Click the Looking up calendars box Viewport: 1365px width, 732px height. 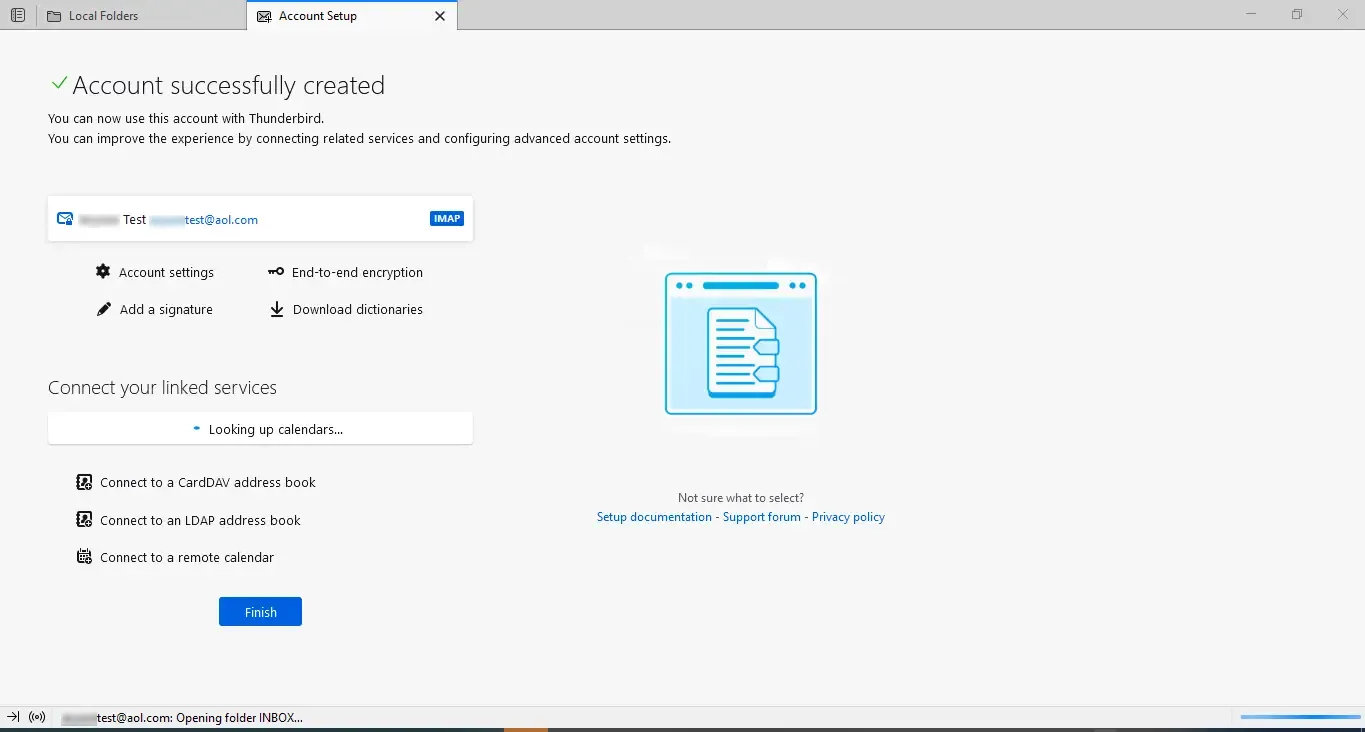click(260, 429)
